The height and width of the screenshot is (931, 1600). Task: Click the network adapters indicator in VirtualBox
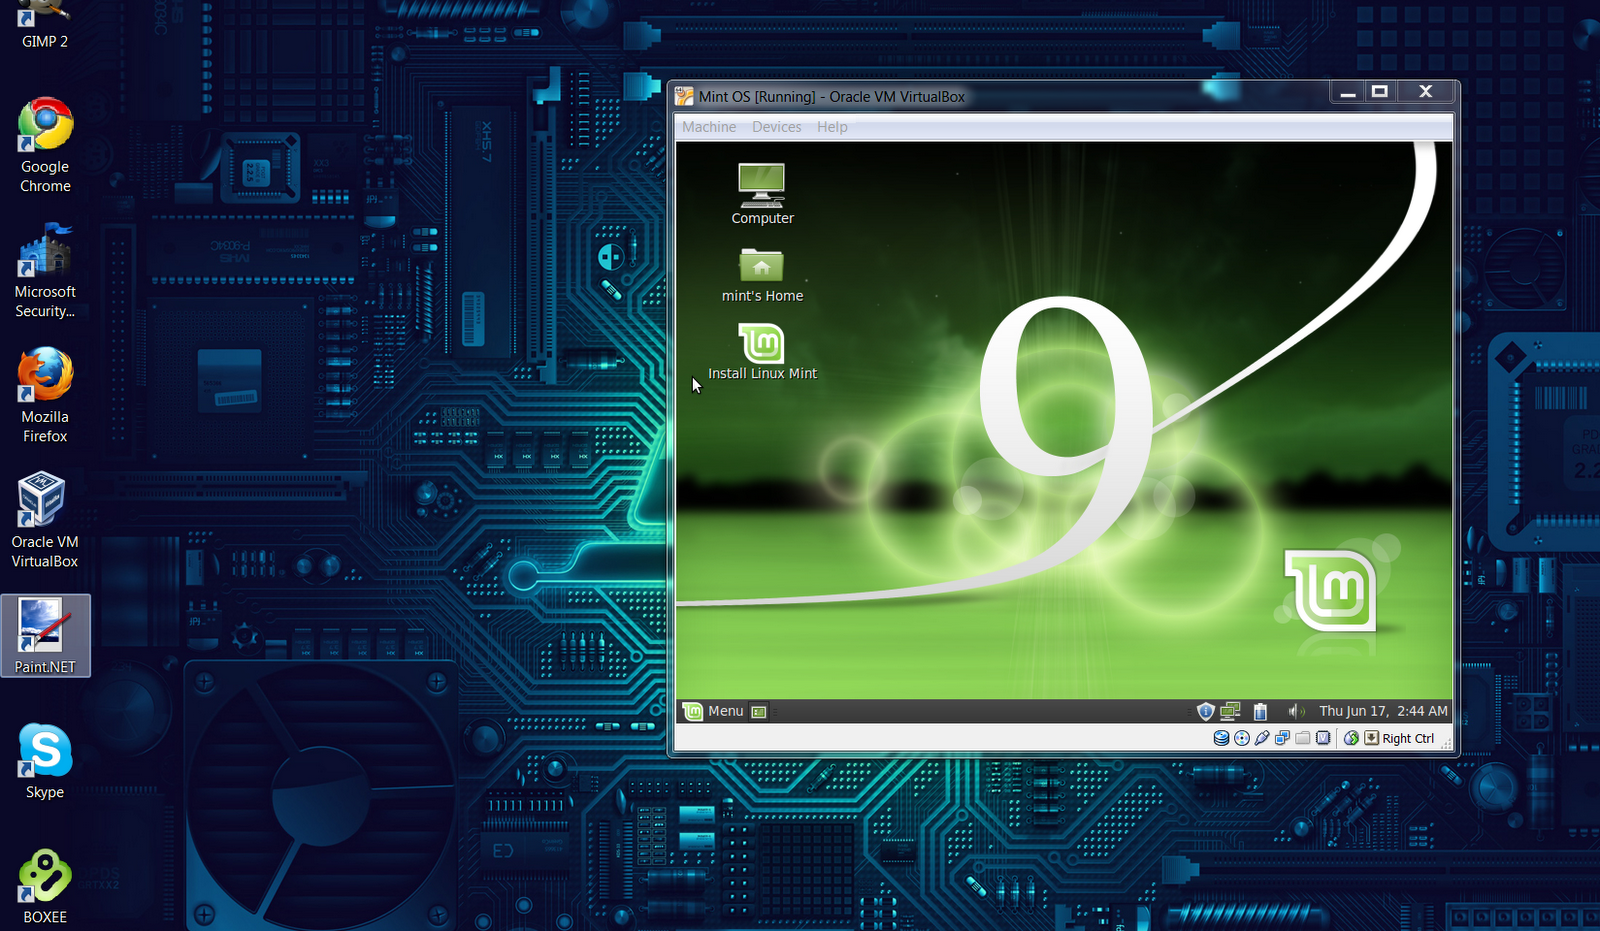click(x=1282, y=738)
